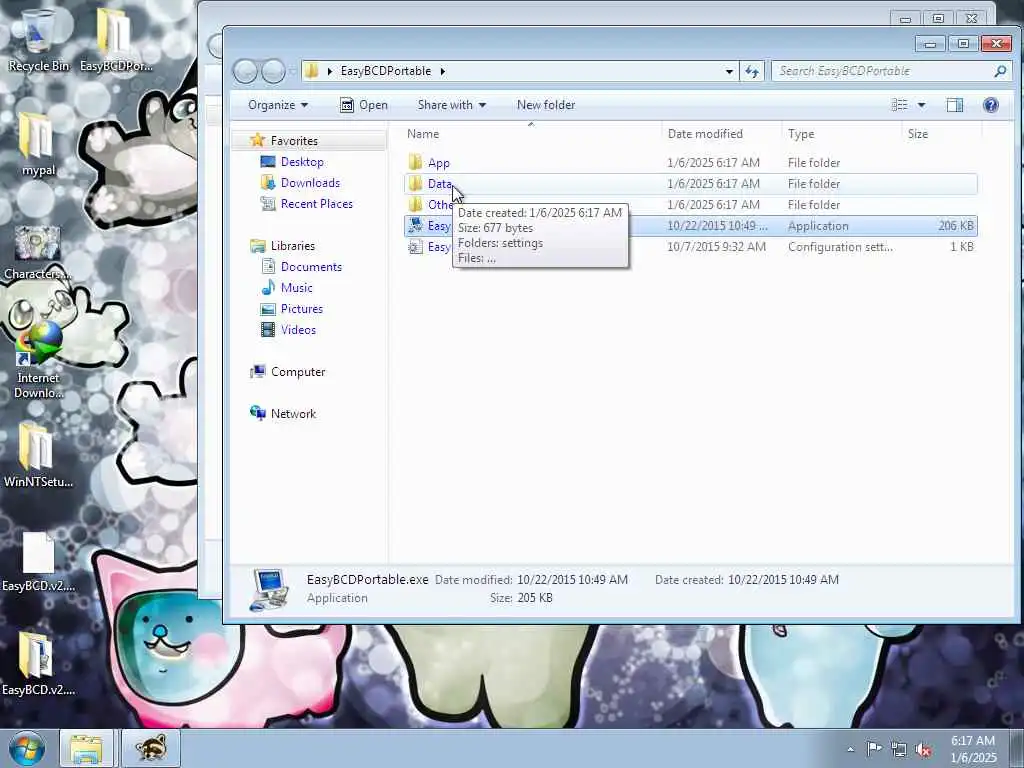Click the muted volume tray icon
The width and height of the screenshot is (1024, 768).
tap(923, 750)
